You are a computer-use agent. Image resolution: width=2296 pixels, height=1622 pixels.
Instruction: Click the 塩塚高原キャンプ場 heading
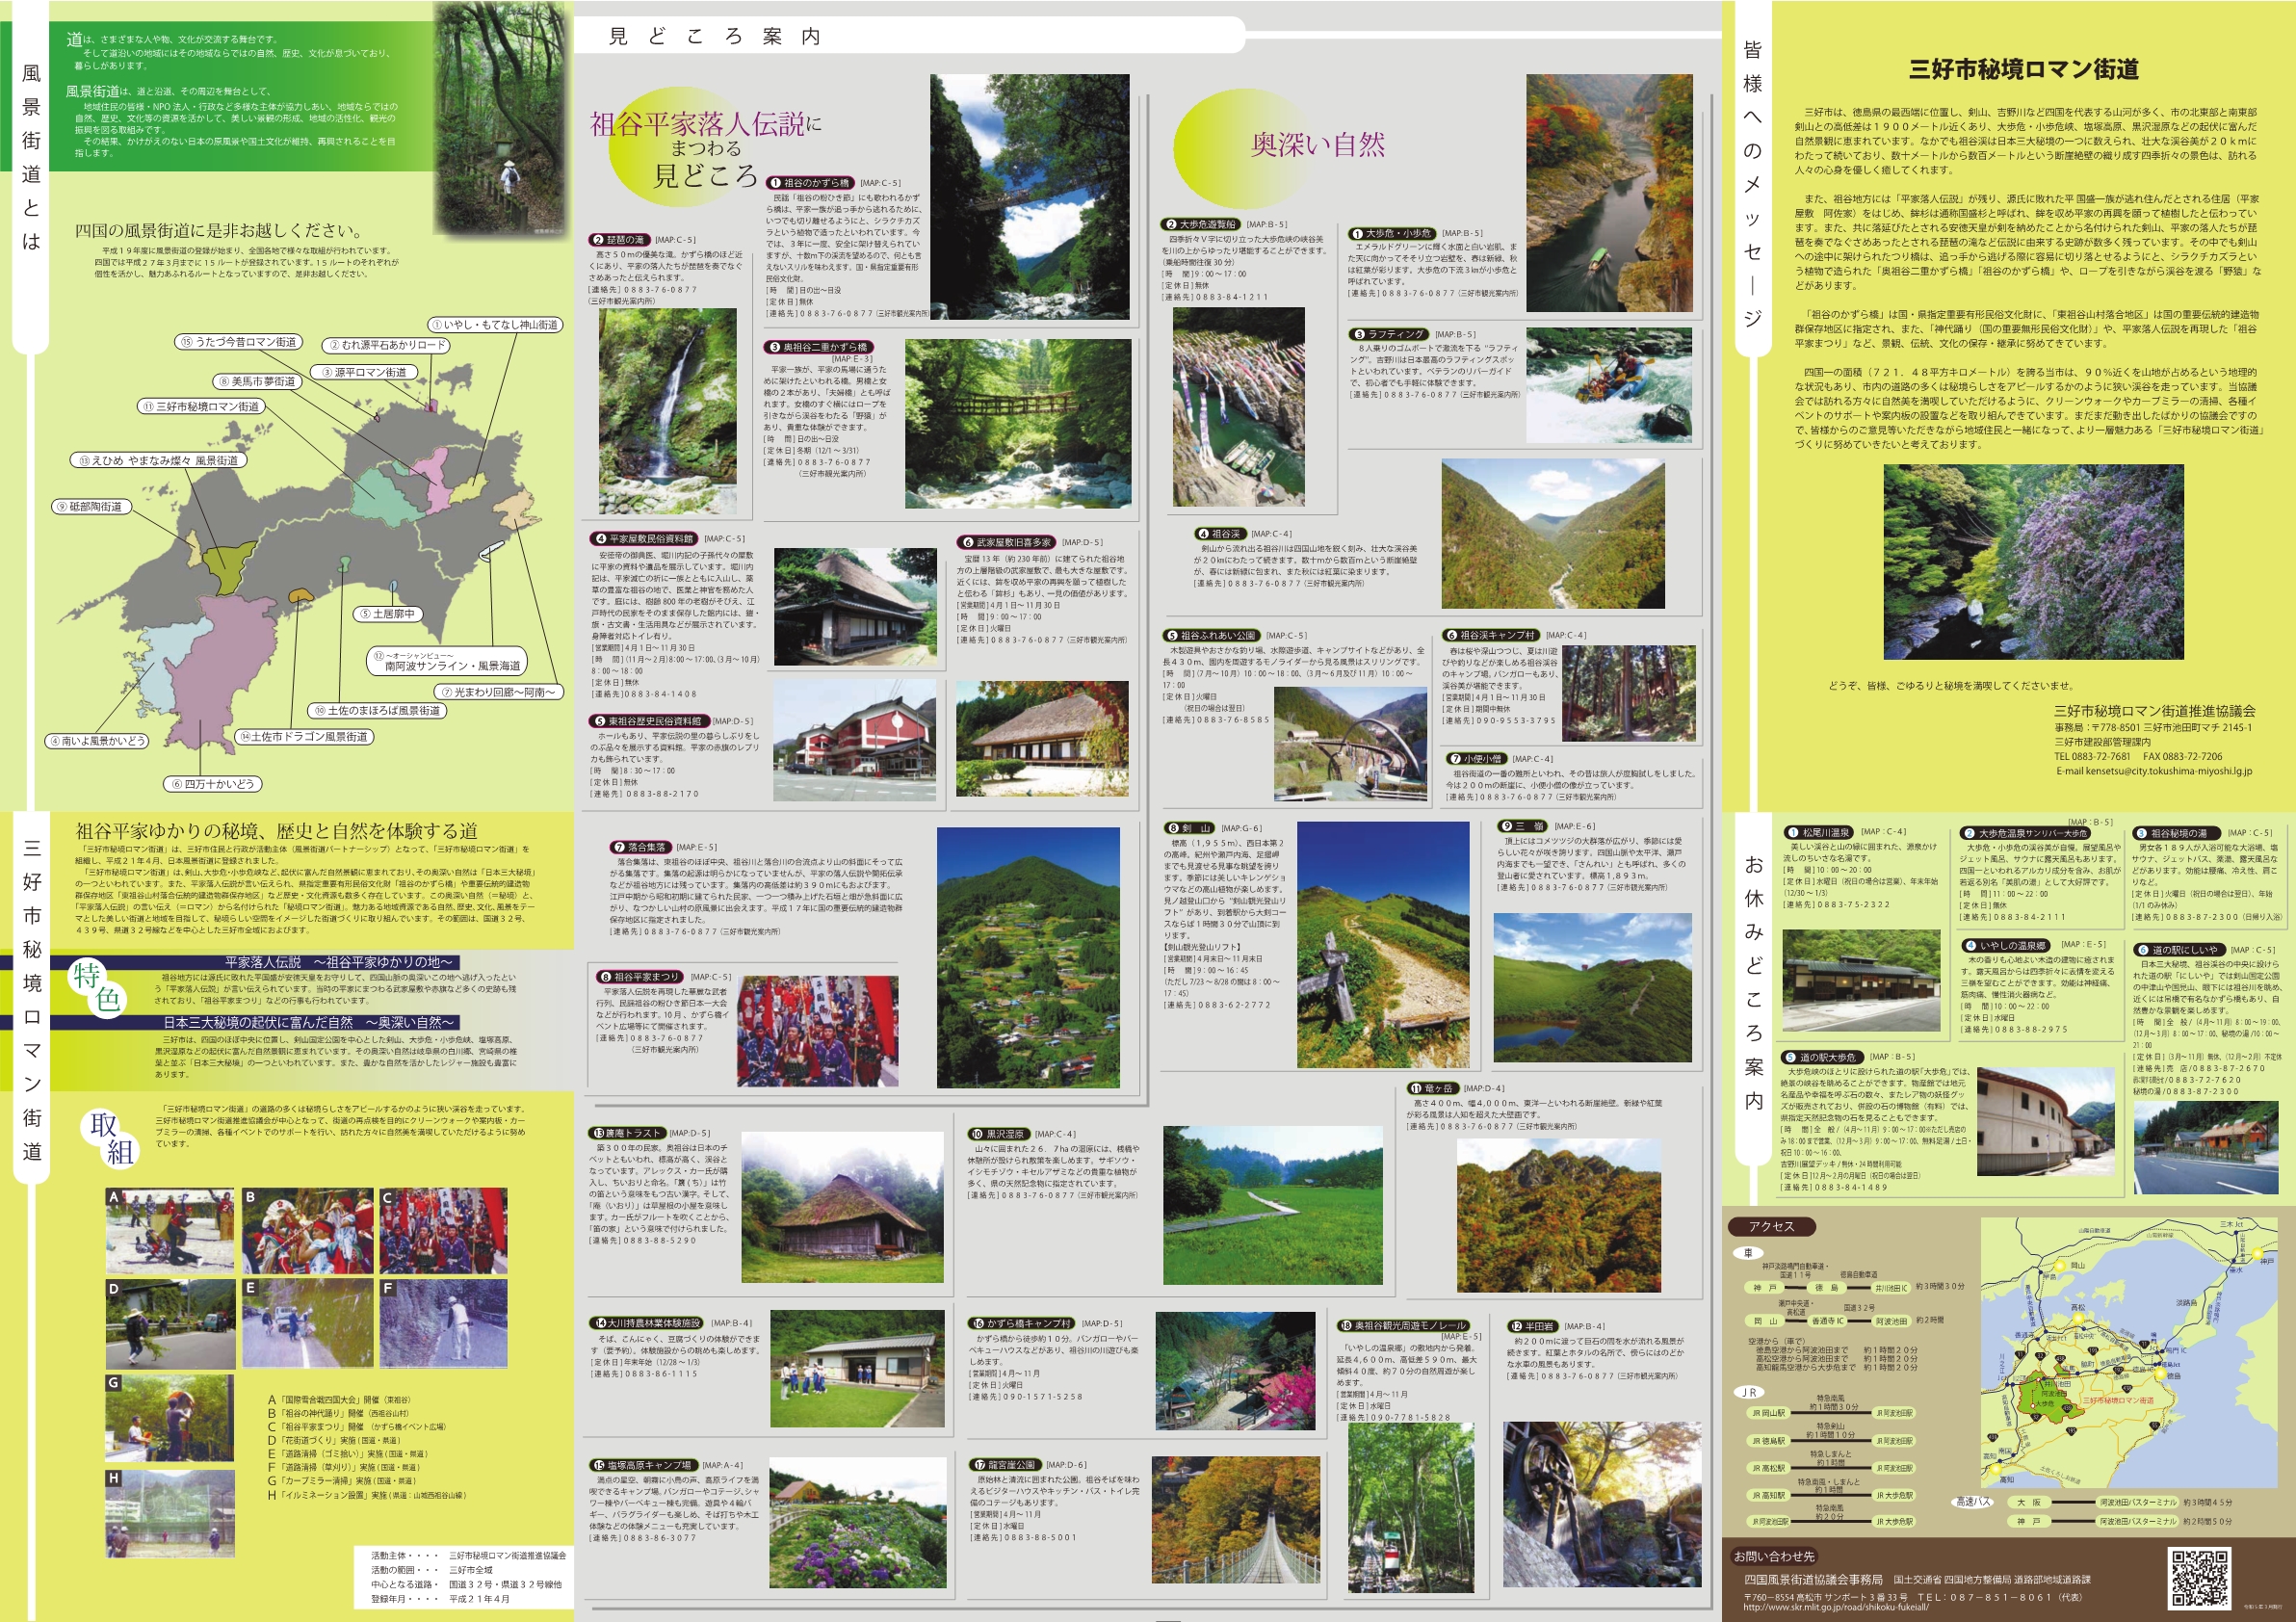point(644,1465)
